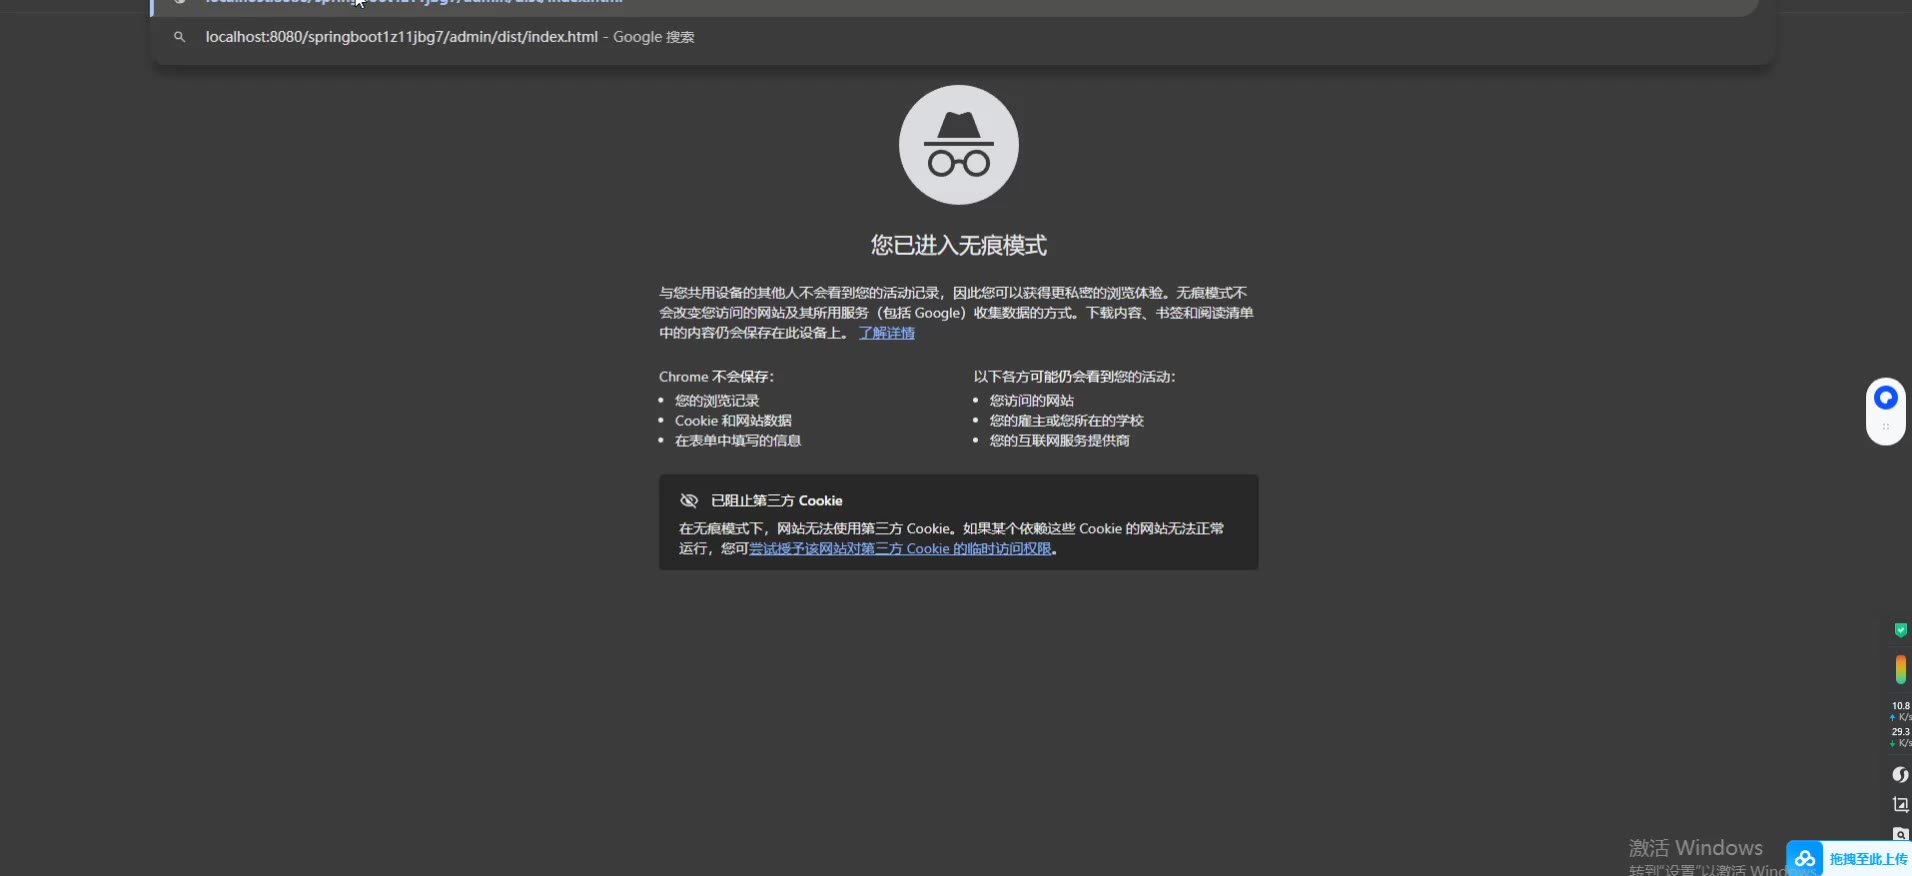Click the blue circle floating assistant icon
1912x876 pixels.
click(1886, 398)
